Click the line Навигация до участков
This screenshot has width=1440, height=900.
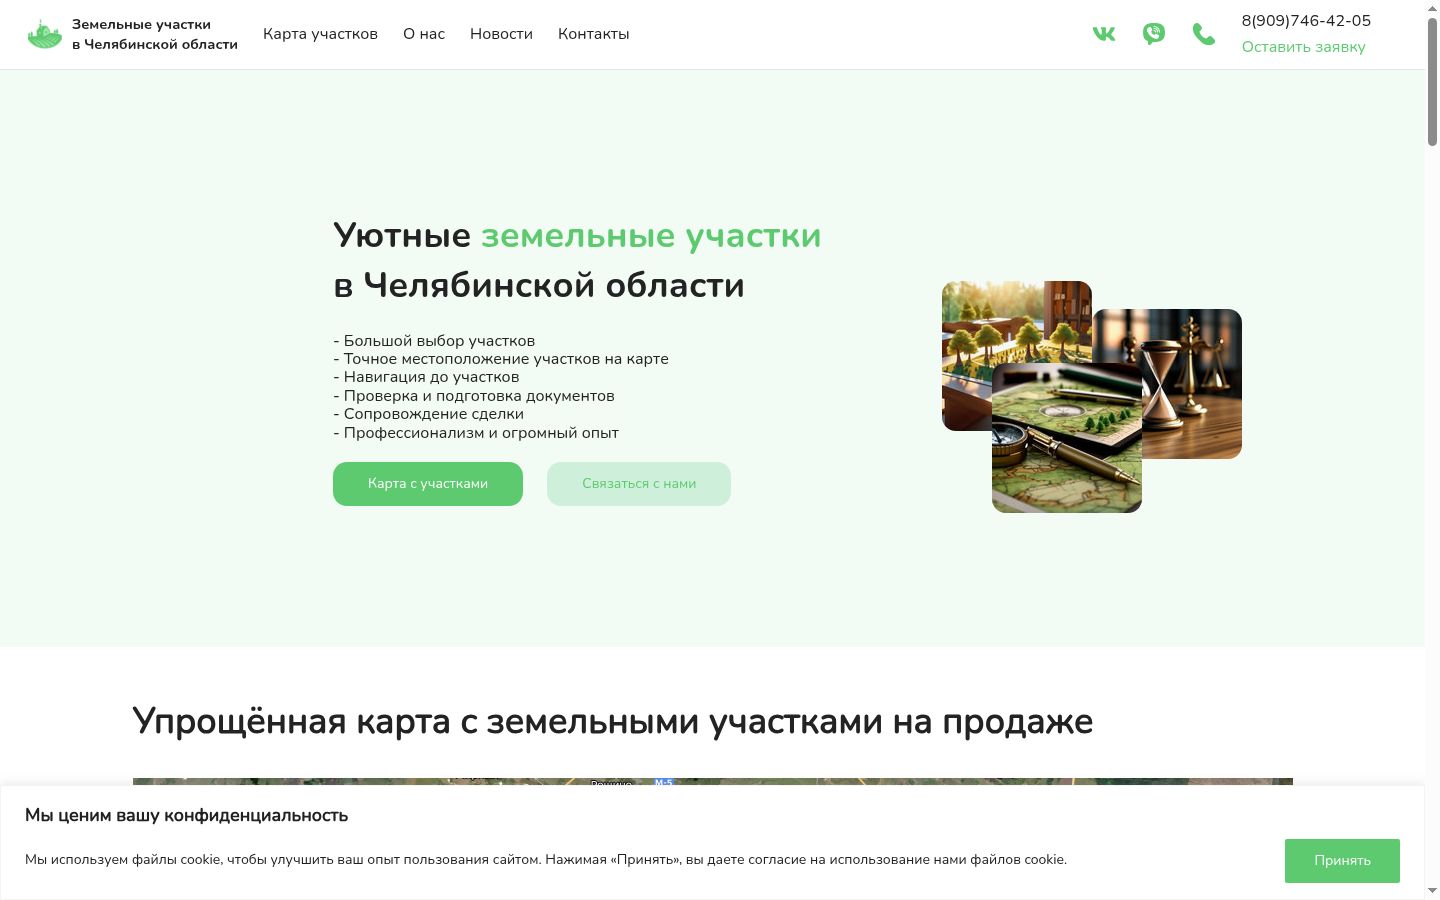pyautogui.click(x=426, y=378)
